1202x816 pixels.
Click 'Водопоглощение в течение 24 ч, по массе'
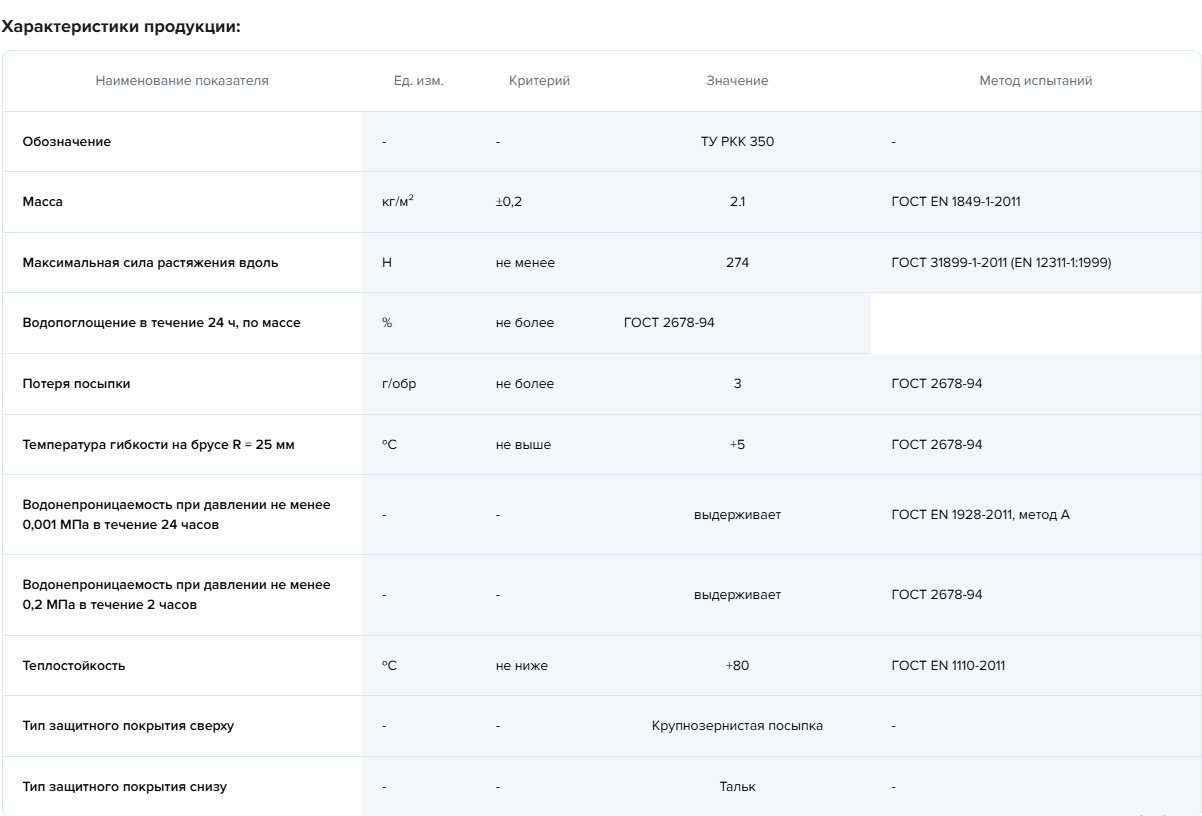(160, 323)
